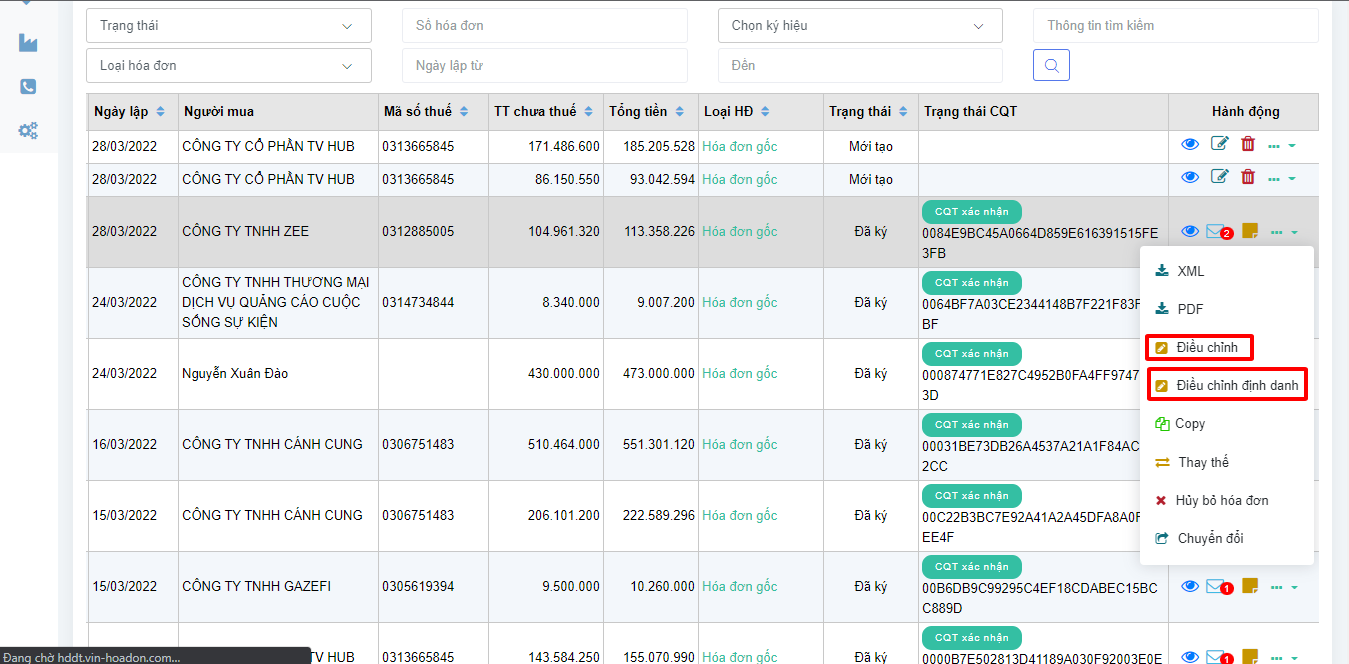Open mail icon for CÔNG TY TNHH ZEE
The width and height of the screenshot is (1349, 664).
click(1215, 232)
